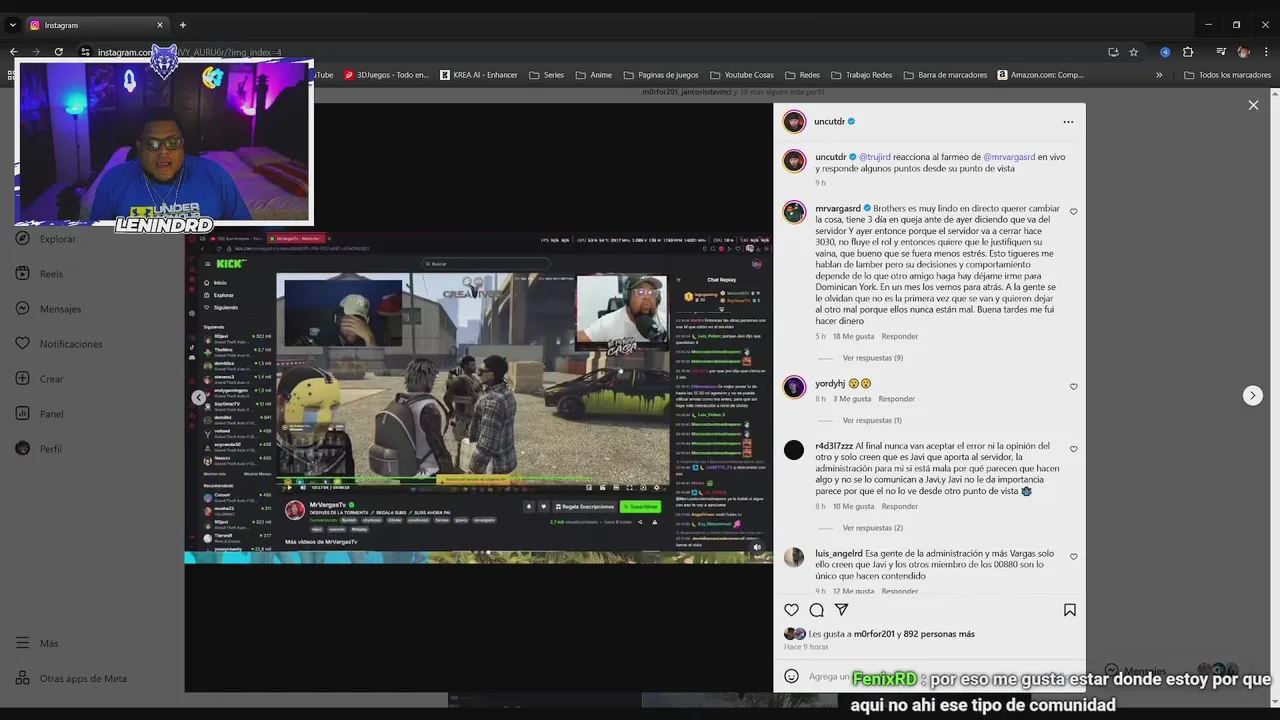The image size is (1280, 720).
Task: Open @trujird mention link
Action: click(x=875, y=157)
